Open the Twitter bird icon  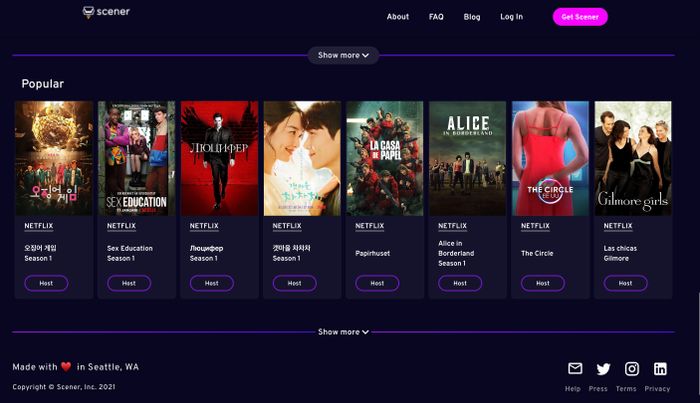point(603,369)
